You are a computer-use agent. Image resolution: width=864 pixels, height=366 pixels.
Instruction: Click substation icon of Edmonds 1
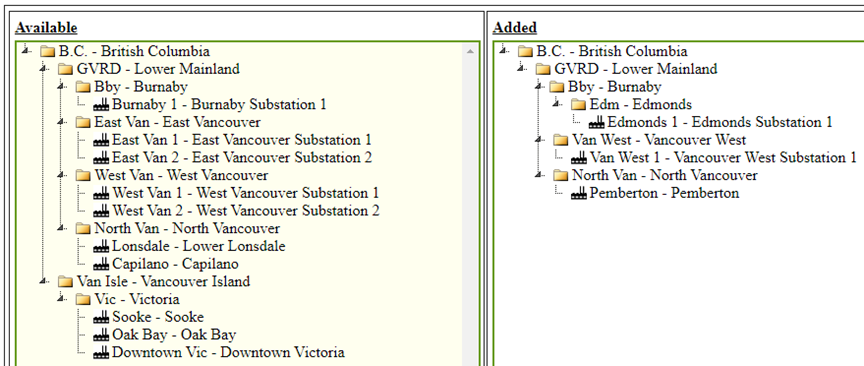coord(596,122)
